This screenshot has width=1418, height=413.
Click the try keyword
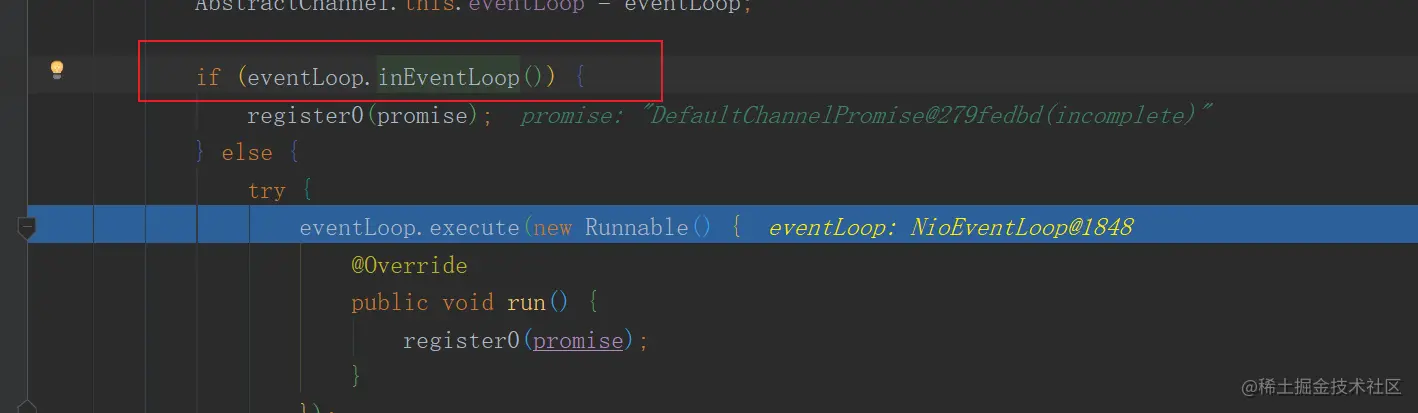point(267,191)
